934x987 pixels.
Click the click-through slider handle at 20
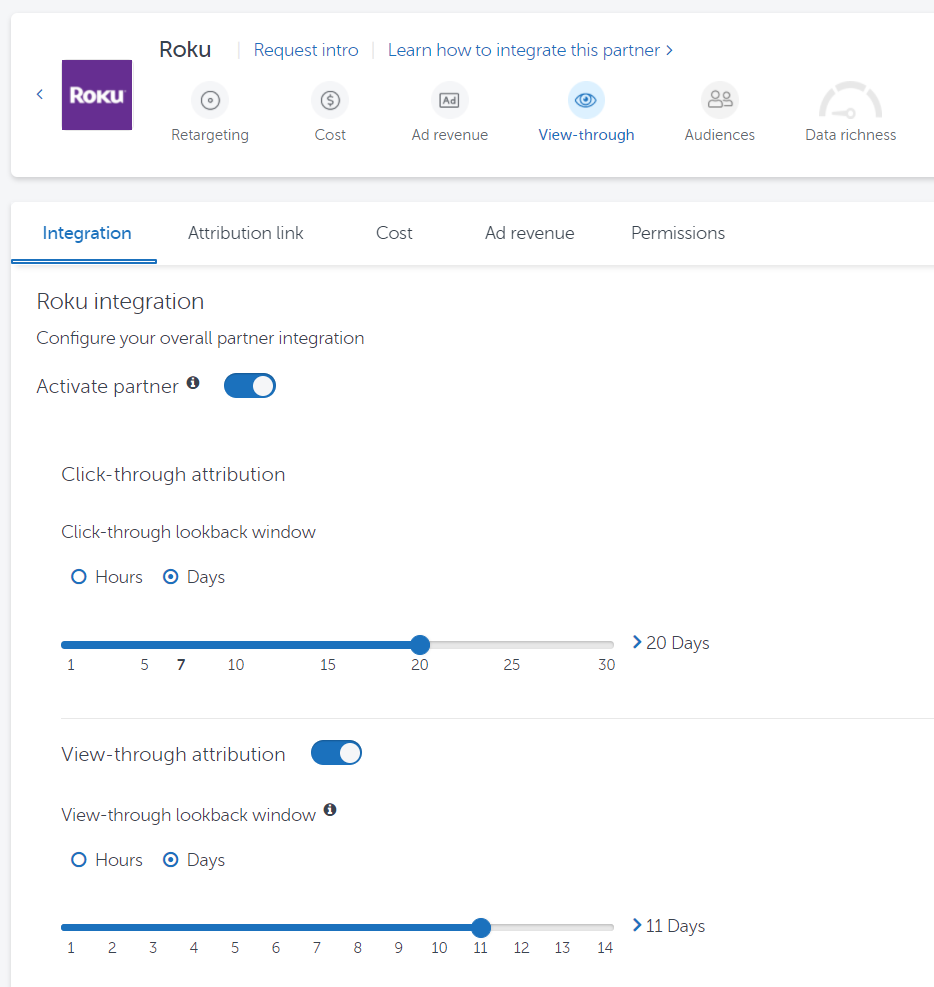pos(420,645)
